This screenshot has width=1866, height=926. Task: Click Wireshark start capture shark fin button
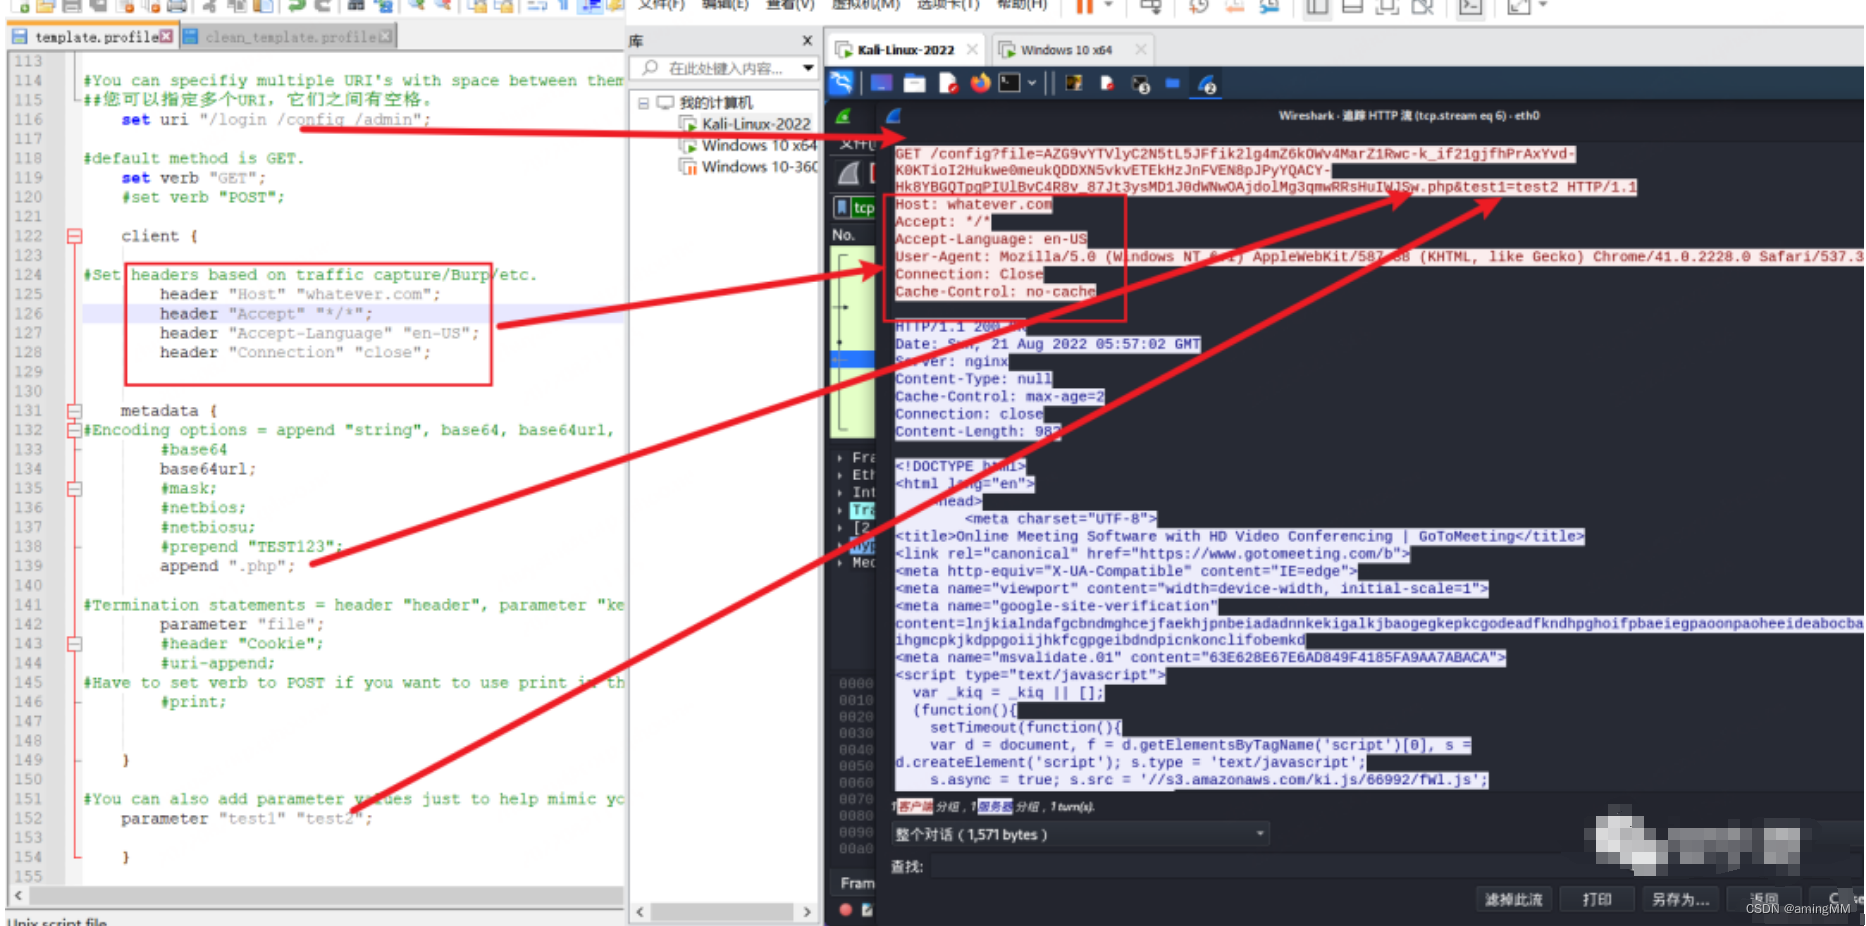(x=849, y=173)
